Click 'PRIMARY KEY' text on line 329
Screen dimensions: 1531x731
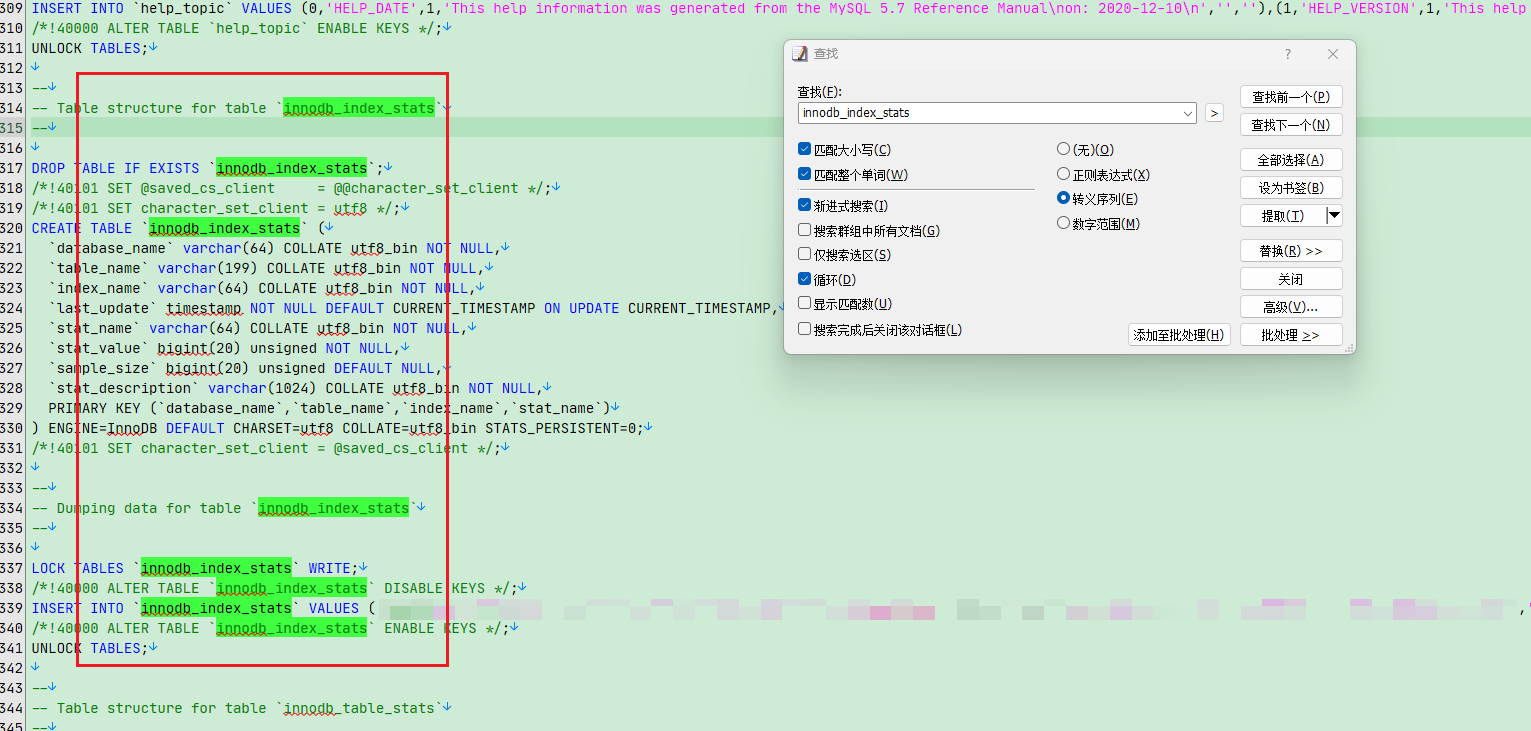pos(95,408)
